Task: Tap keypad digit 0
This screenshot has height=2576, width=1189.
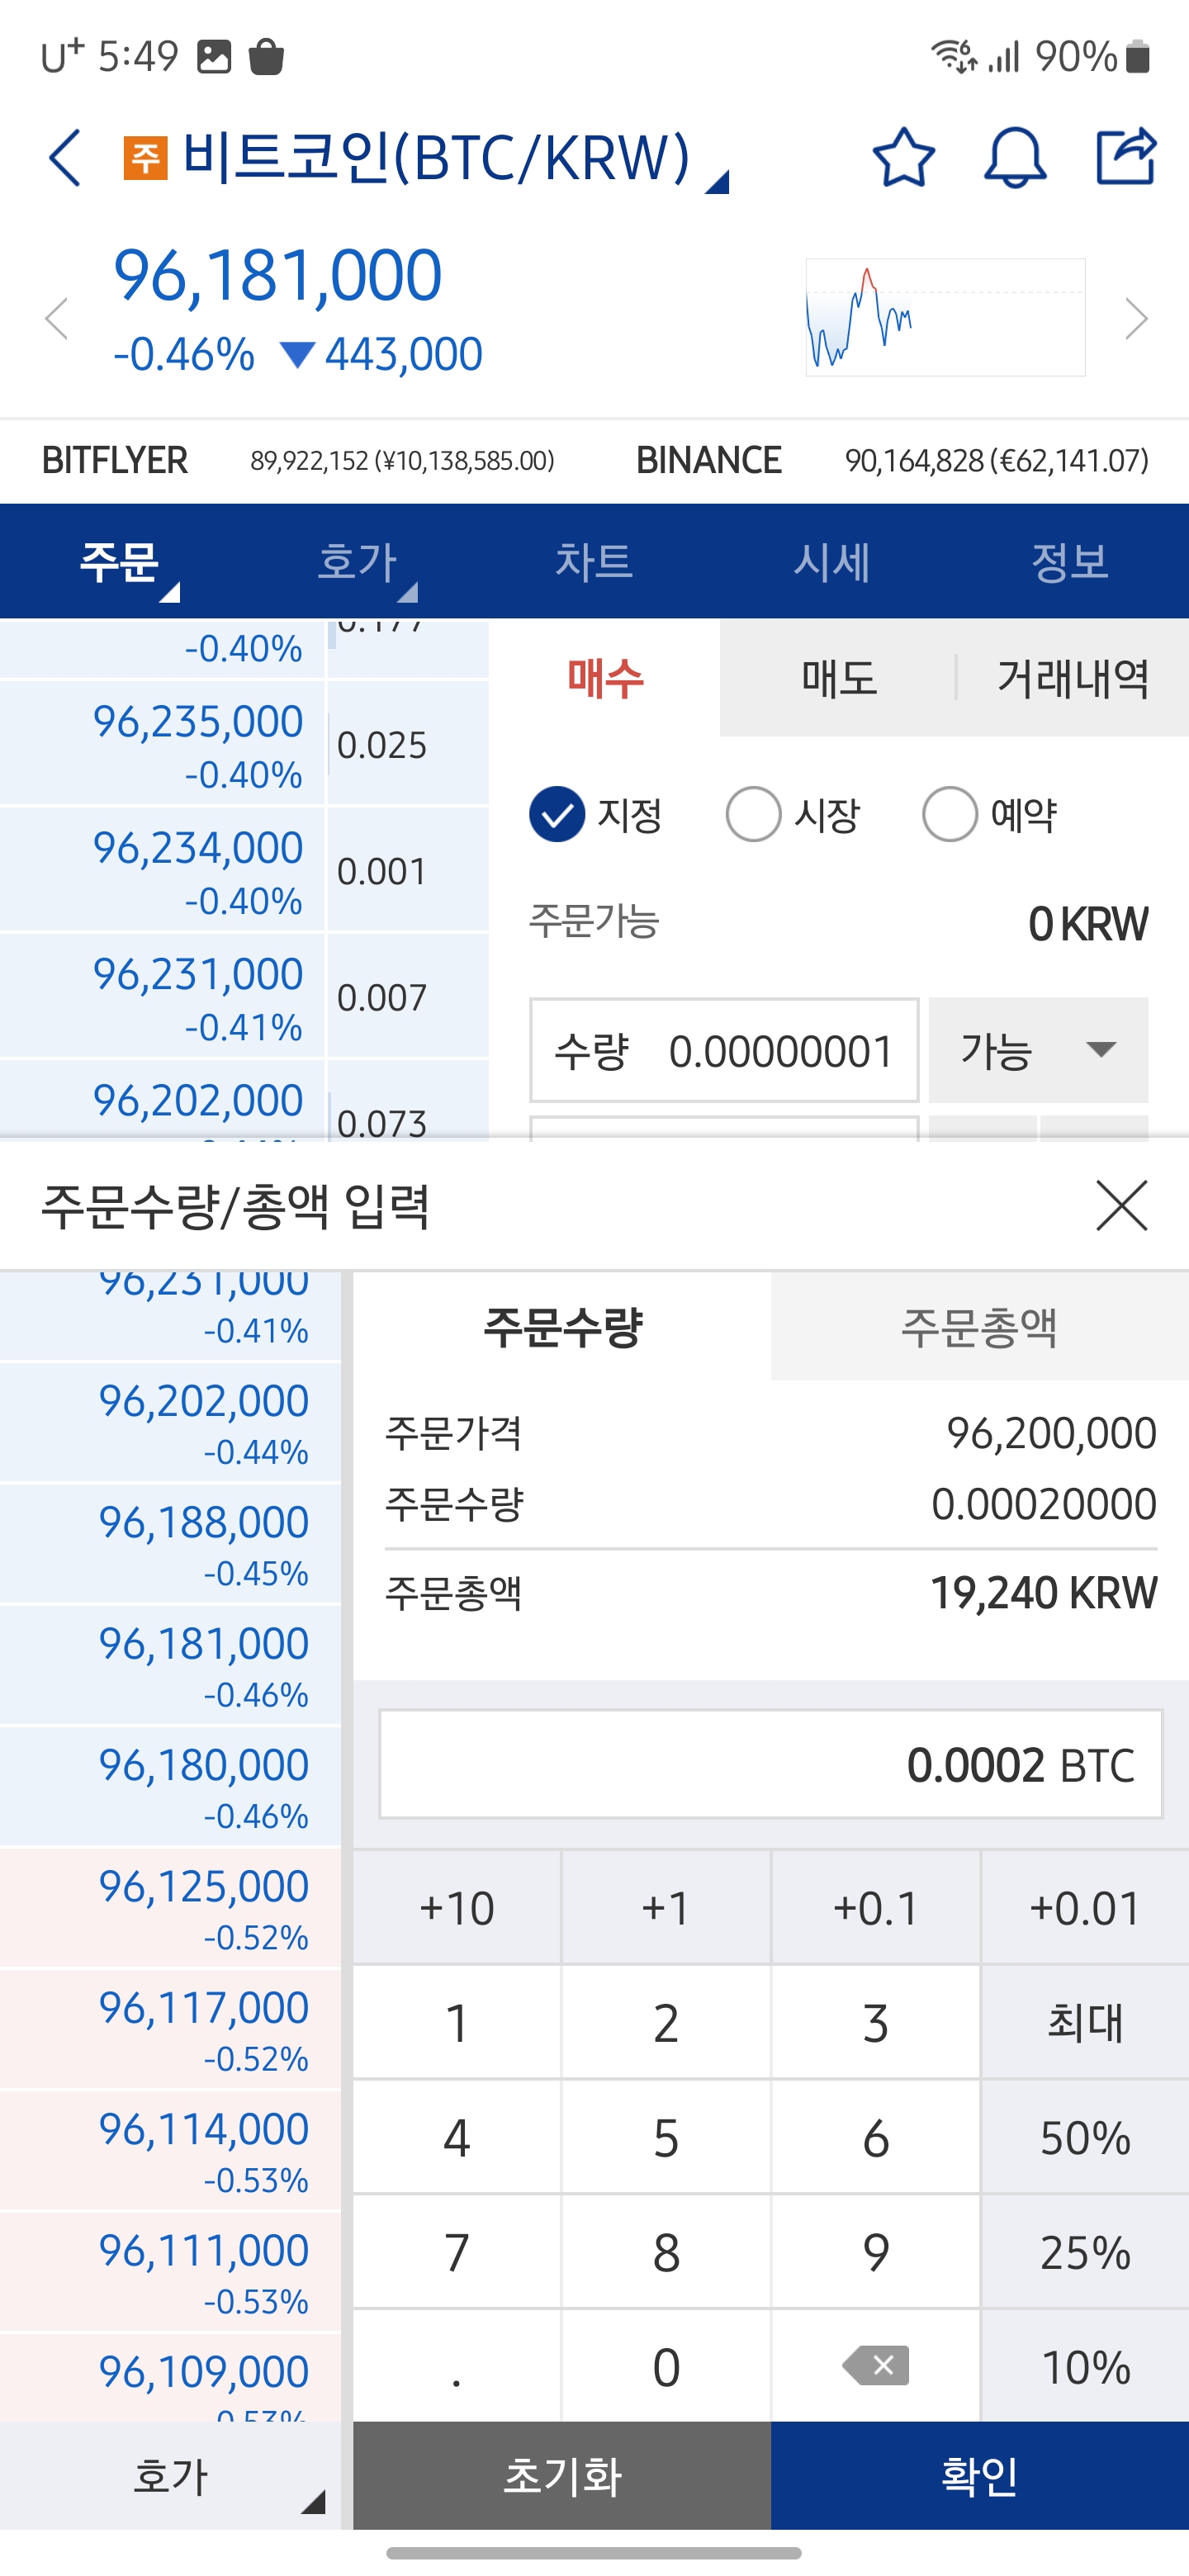Action: click(666, 2367)
